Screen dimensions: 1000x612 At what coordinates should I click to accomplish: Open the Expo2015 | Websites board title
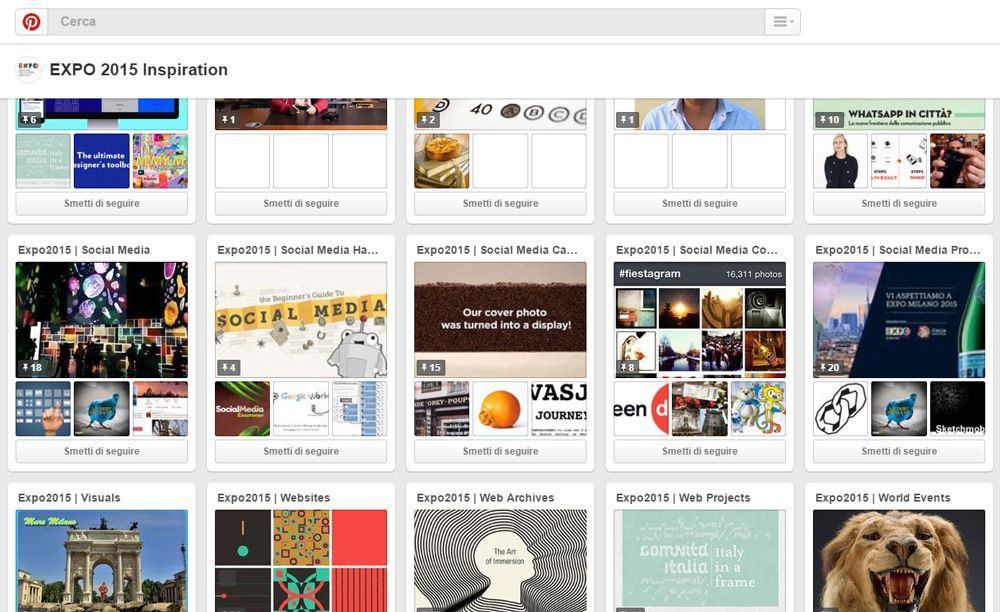click(274, 498)
